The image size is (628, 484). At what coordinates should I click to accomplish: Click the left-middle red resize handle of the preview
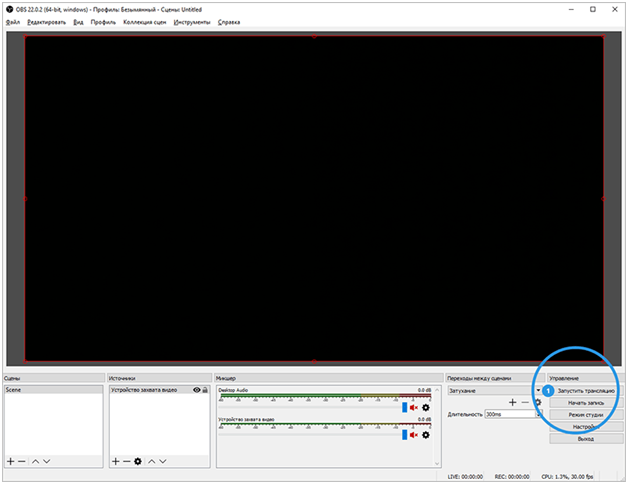click(x=25, y=199)
